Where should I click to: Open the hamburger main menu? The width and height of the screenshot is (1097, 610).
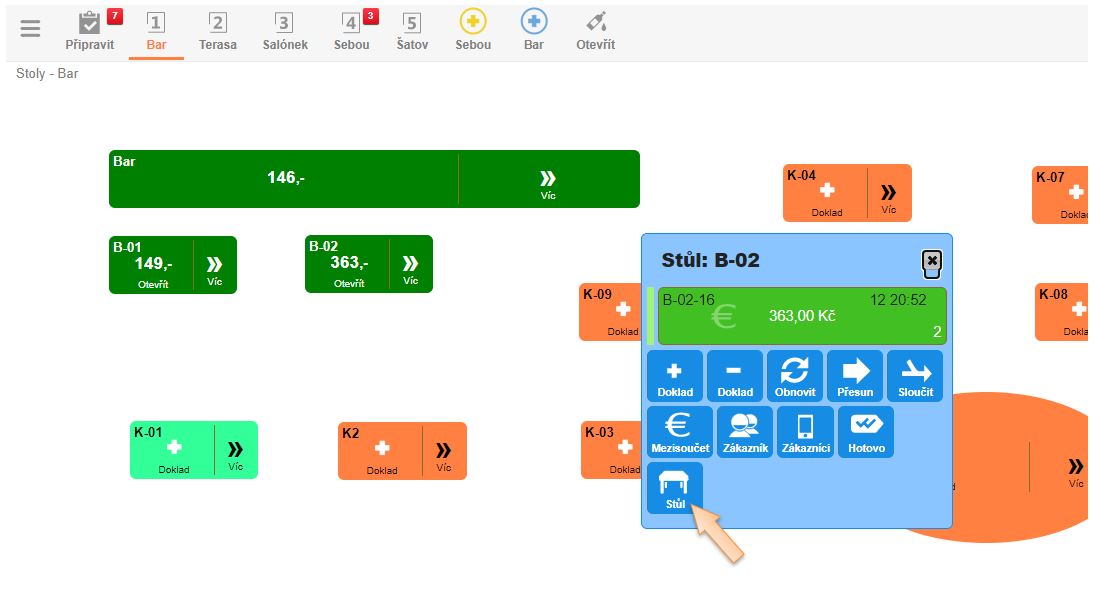coord(31,29)
